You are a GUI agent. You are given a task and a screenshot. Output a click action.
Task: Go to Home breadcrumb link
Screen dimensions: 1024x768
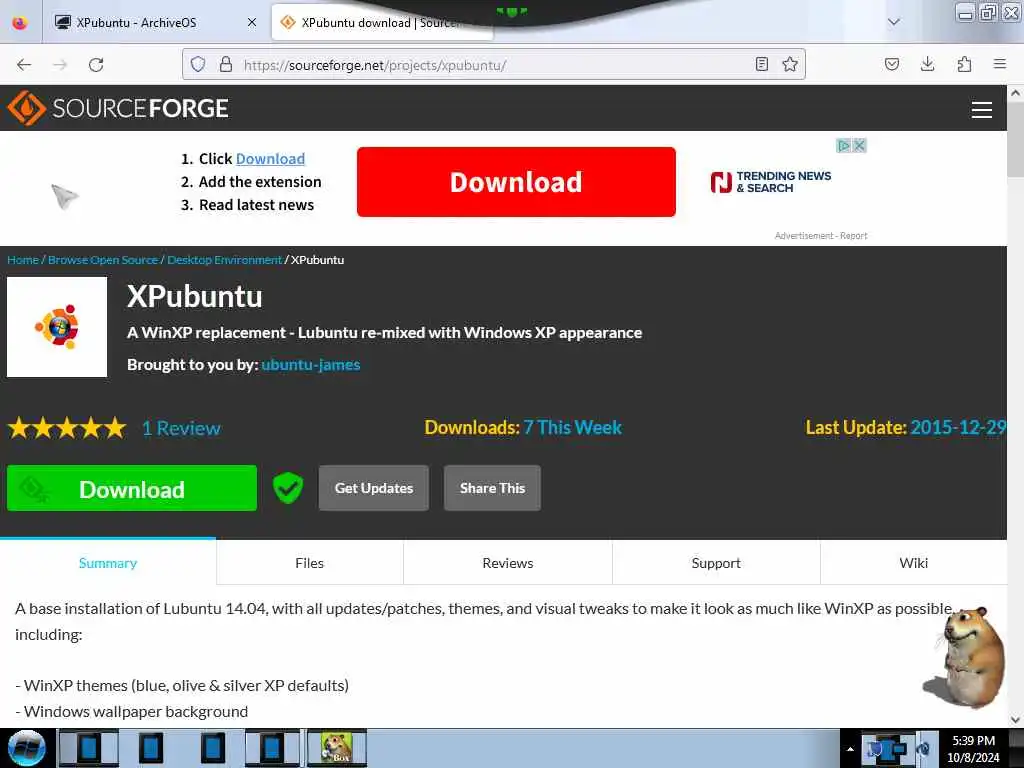tap(23, 260)
